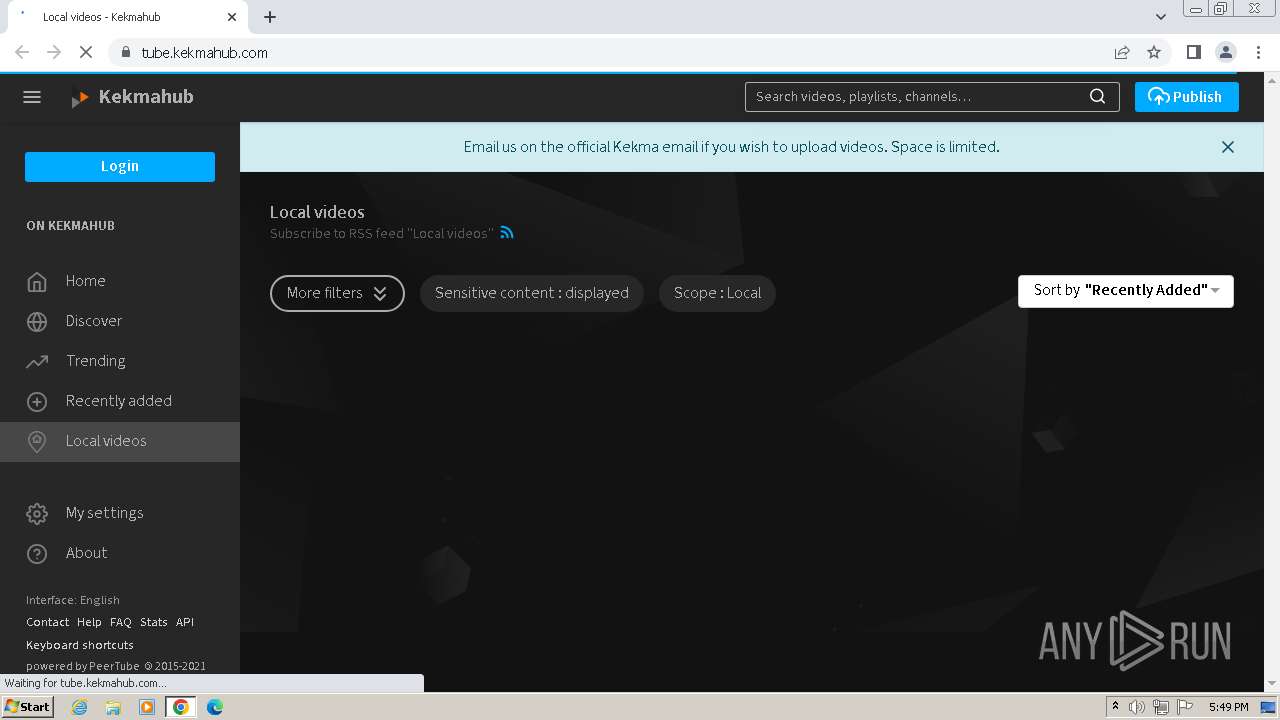The height and width of the screenshot is (720, 1280).
Task: Close the Local videos tab
Action: pyautogui.click(x=232, y=17)
